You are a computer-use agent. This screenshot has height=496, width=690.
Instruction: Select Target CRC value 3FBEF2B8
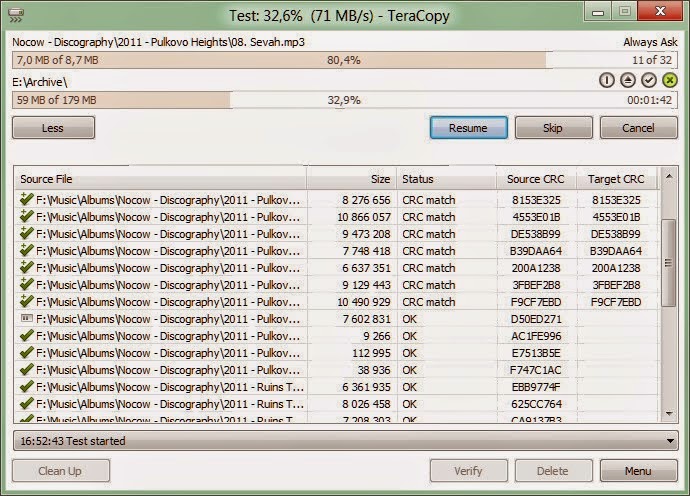[x=616, y=285]
